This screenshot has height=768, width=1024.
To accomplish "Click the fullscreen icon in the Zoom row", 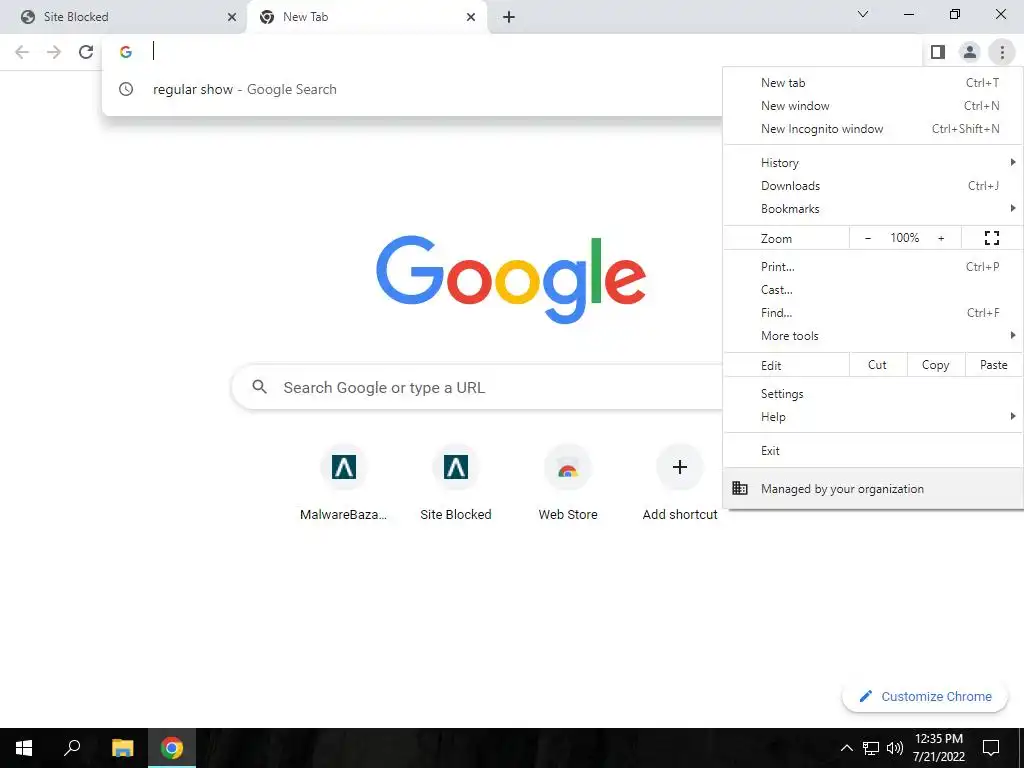I will click(x=991, y=238).
